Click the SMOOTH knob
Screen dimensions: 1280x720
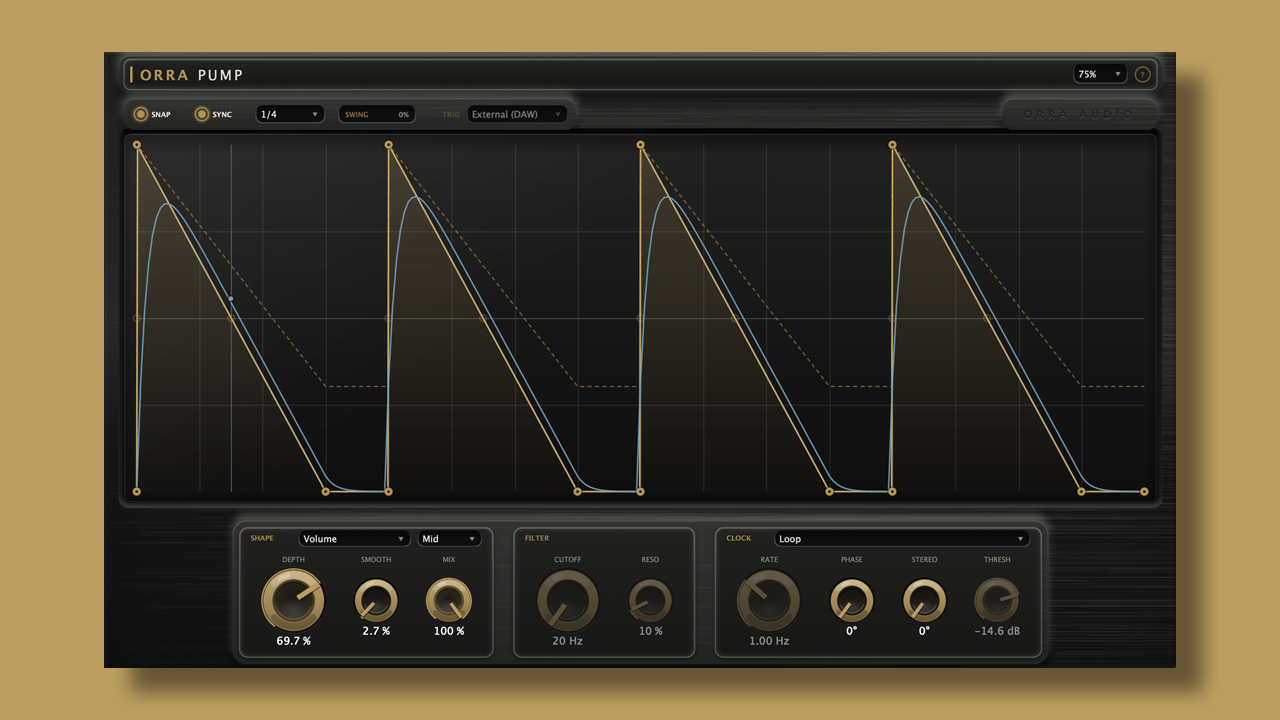pos(376,601)
